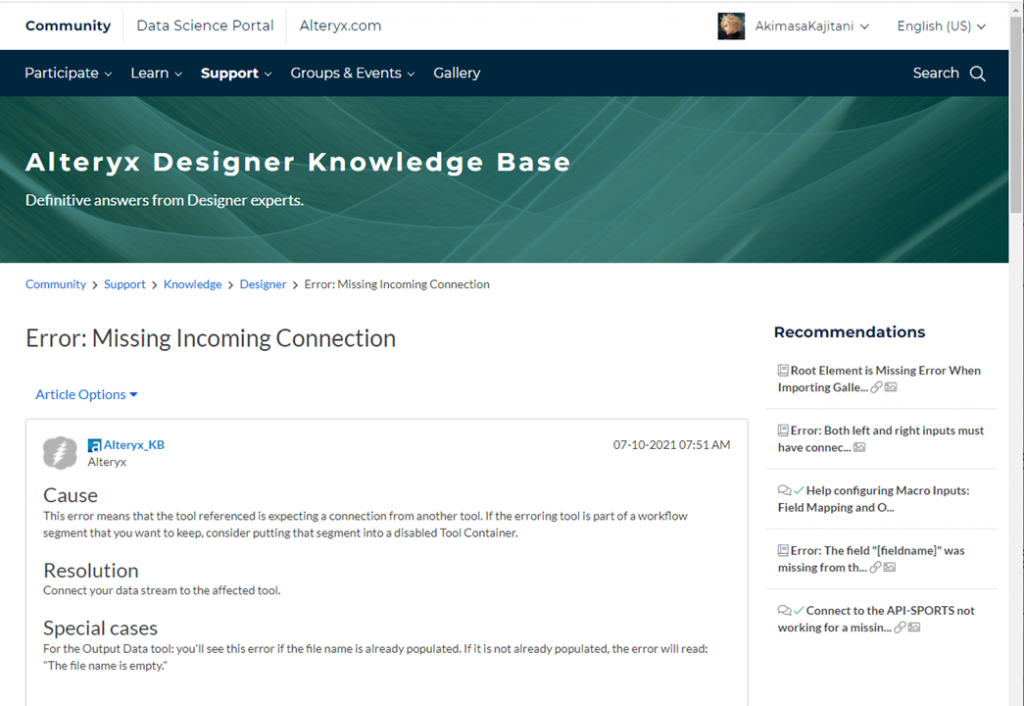Open the Groups & Events menu

352,73
